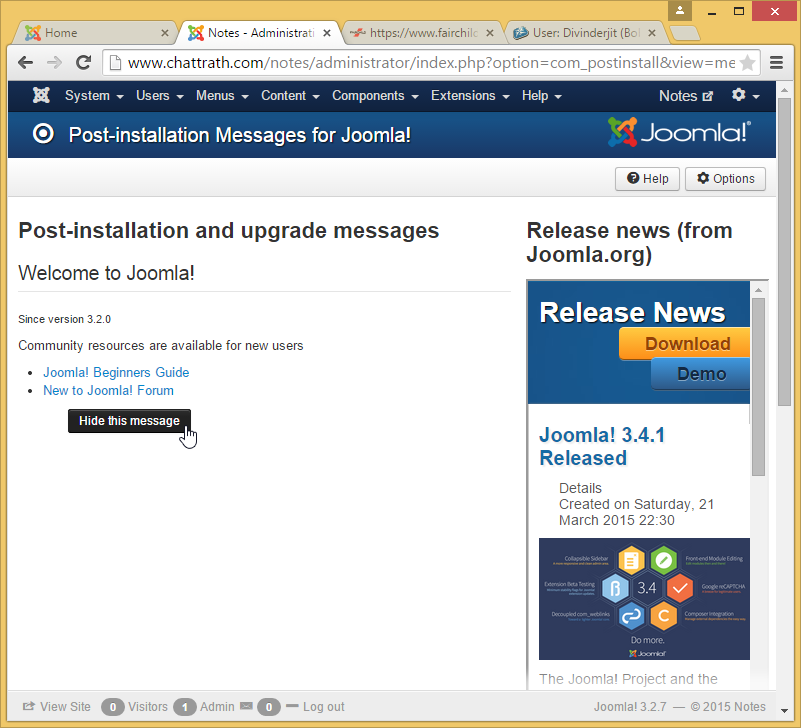Expand the System dropdown menu
The width and height of the screenshot is (801, 728).
[94, 96]
